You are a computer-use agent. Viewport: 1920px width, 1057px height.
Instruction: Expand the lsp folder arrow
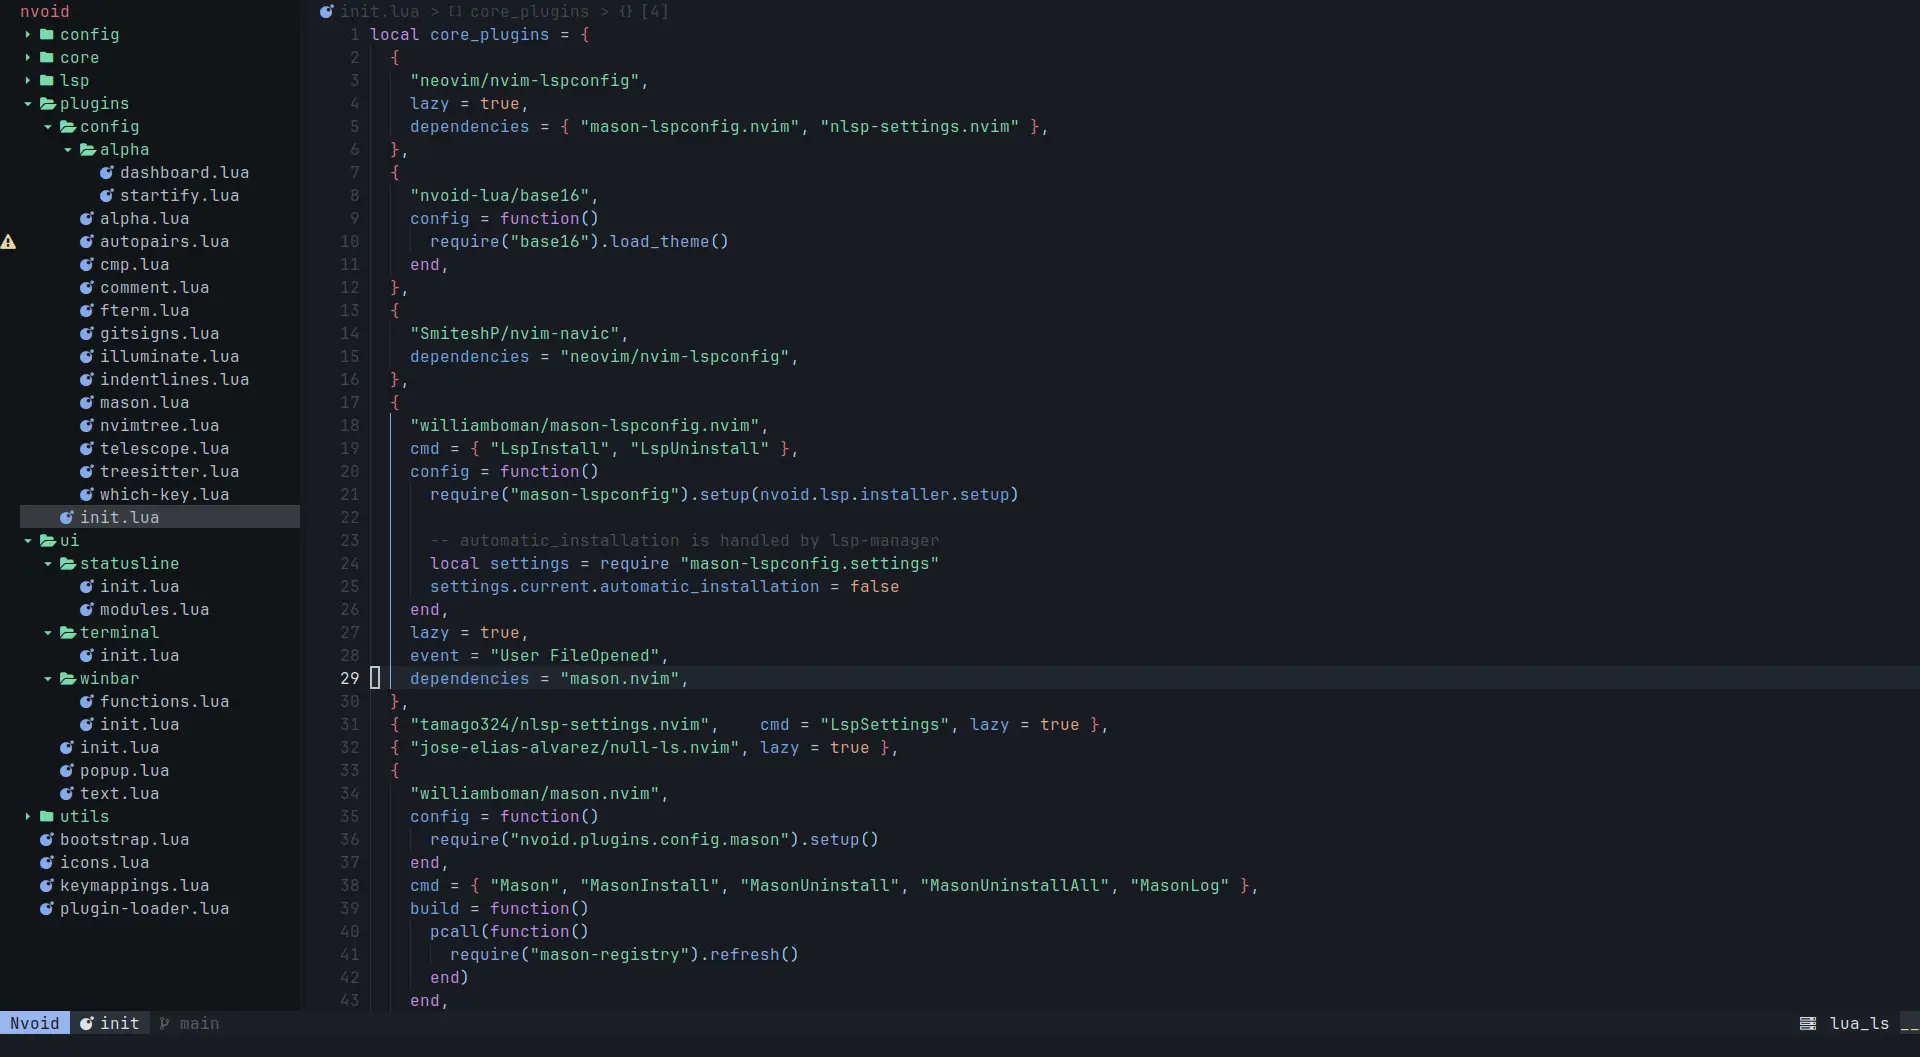coord(28,81)
